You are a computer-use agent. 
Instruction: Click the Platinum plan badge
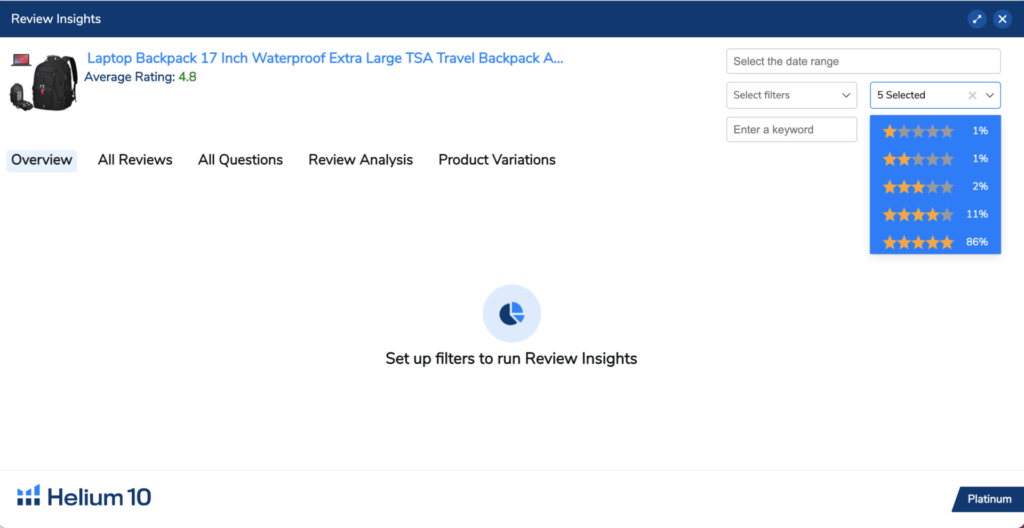tap(988, 499)
